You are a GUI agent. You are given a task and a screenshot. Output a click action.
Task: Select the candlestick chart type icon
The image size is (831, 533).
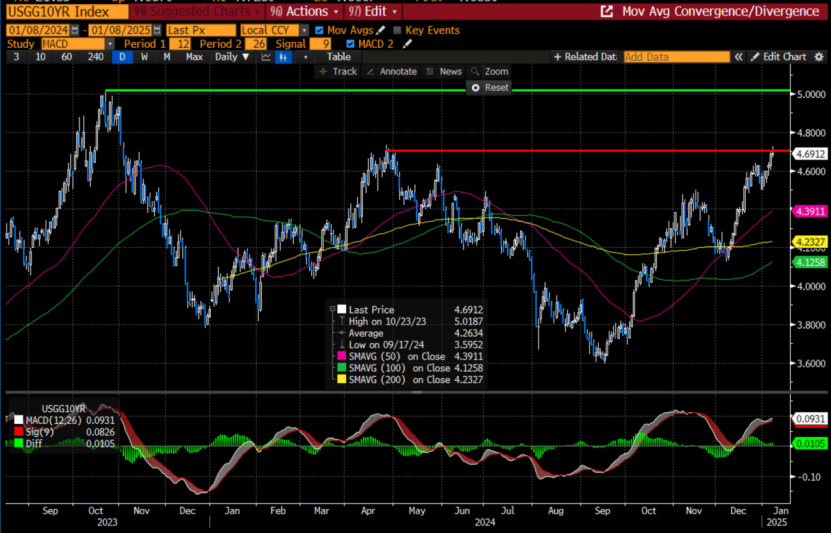coord(283,57)
